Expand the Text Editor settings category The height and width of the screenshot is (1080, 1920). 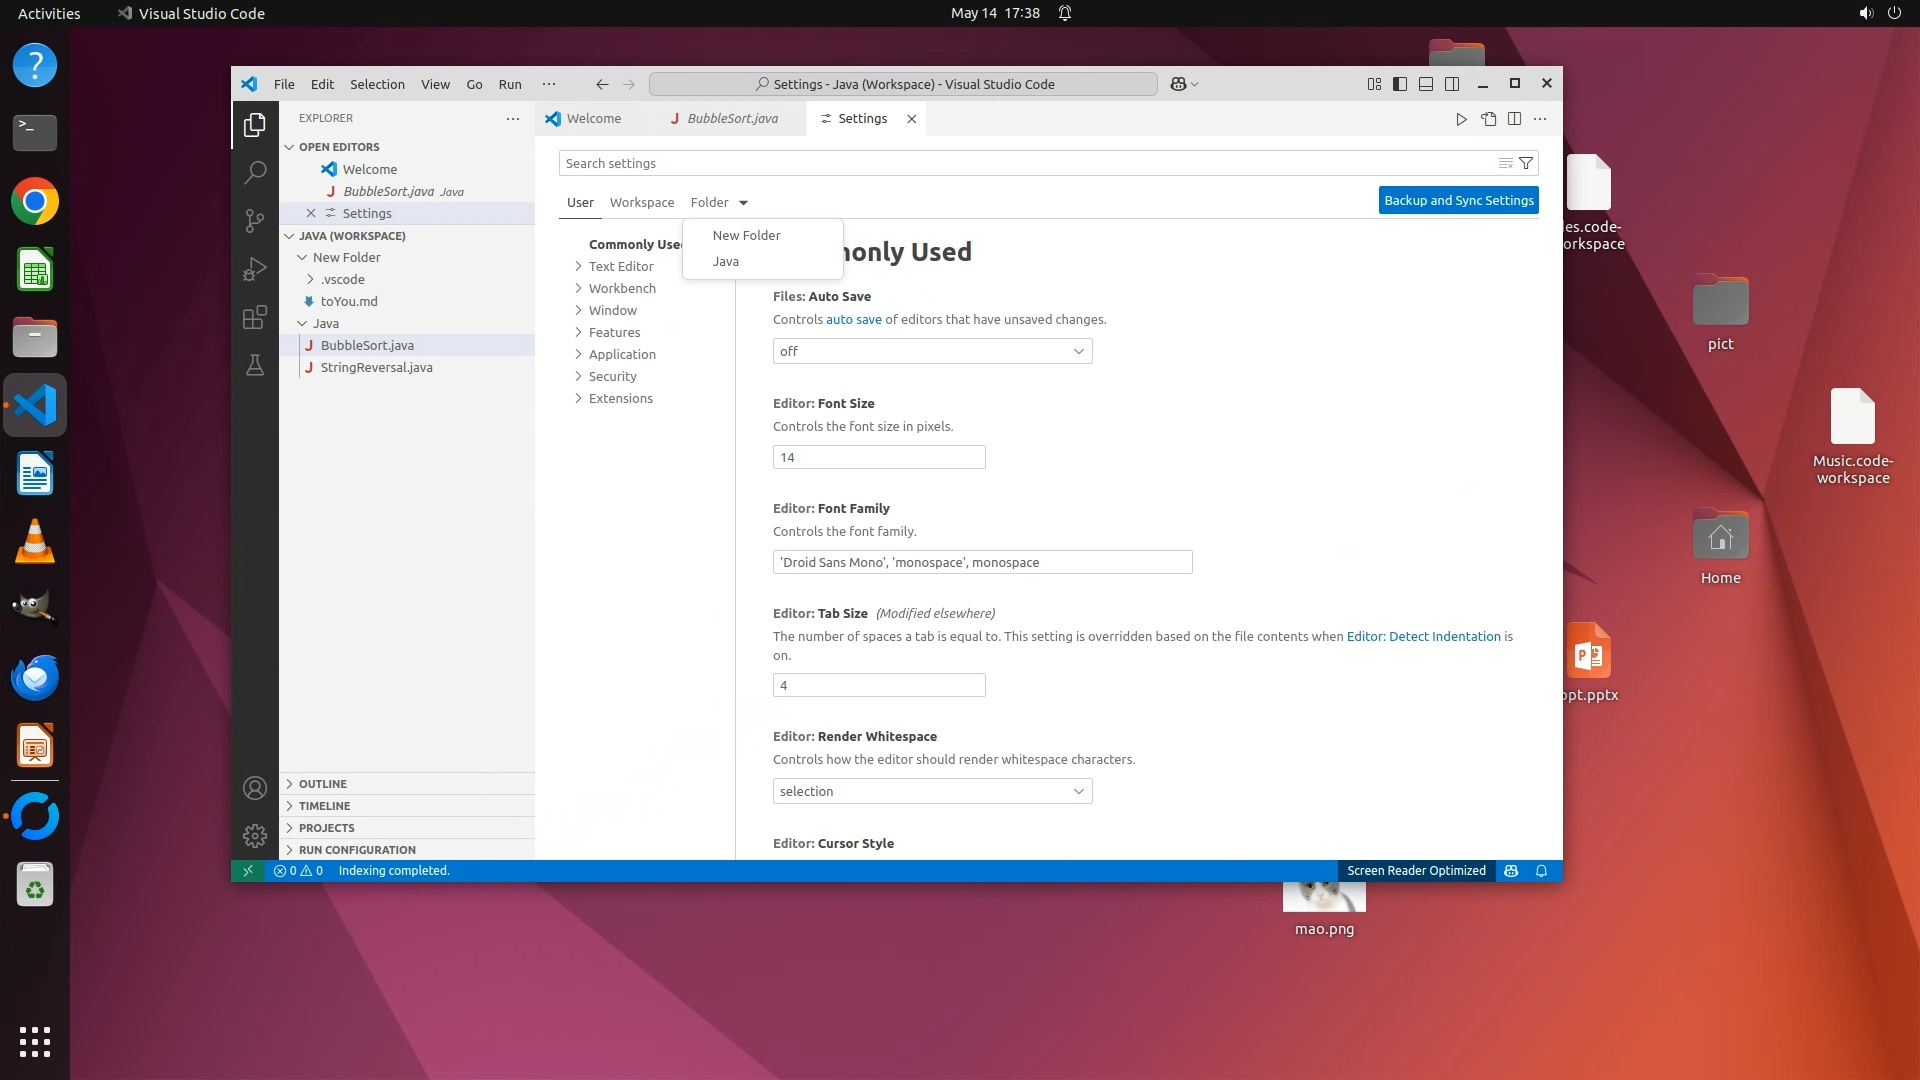tap(620, 266)
